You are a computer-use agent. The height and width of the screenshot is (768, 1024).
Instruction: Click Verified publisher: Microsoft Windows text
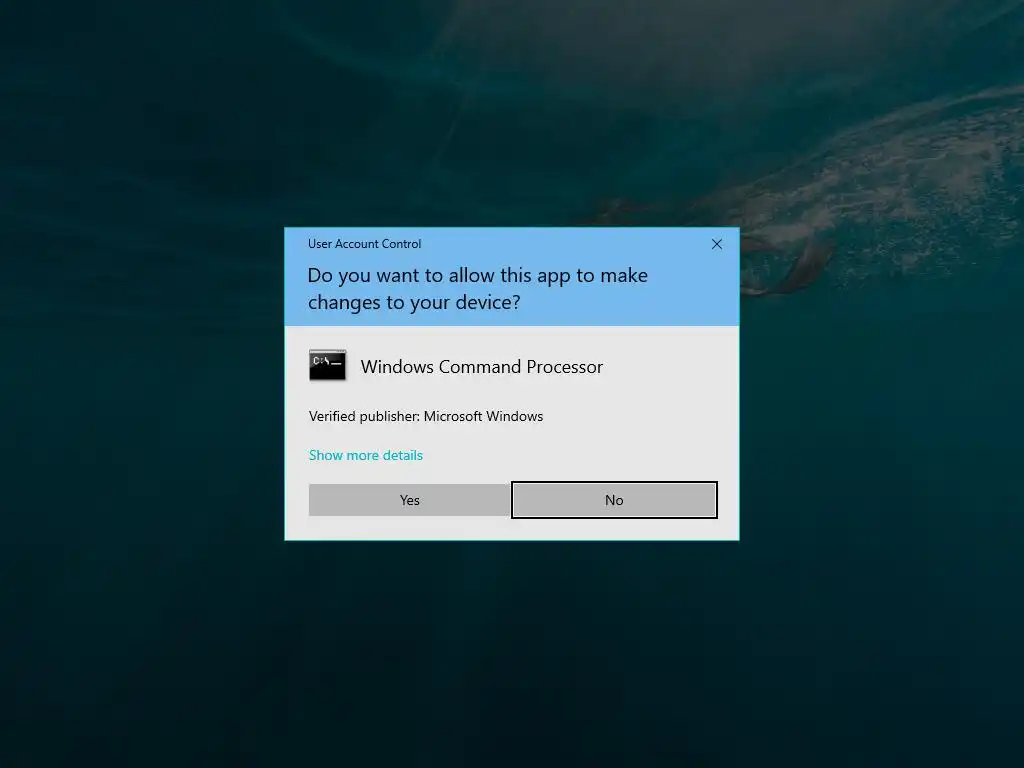coord(426,416)
